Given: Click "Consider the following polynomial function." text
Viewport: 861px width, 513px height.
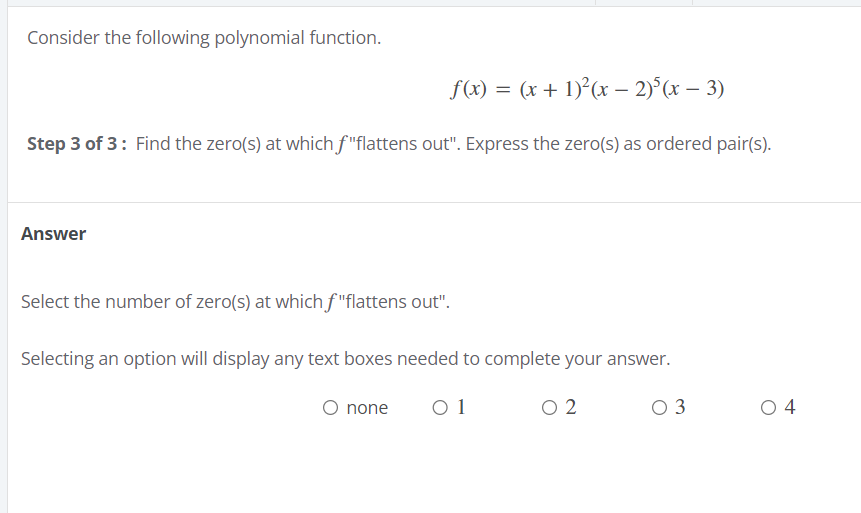Looking at the screenshot, I should pos(204,38).
